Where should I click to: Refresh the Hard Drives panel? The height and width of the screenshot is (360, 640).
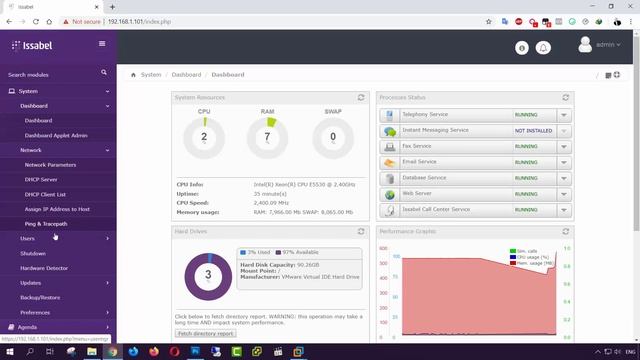point(361,231)
